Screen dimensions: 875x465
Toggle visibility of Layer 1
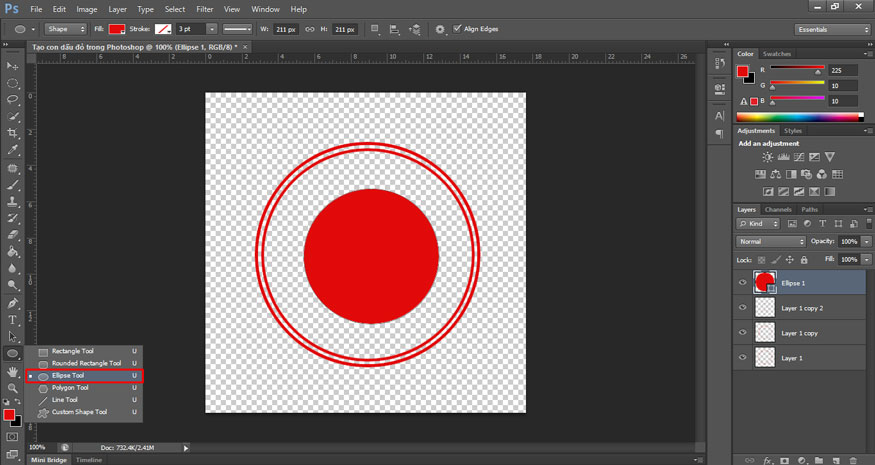743,357
